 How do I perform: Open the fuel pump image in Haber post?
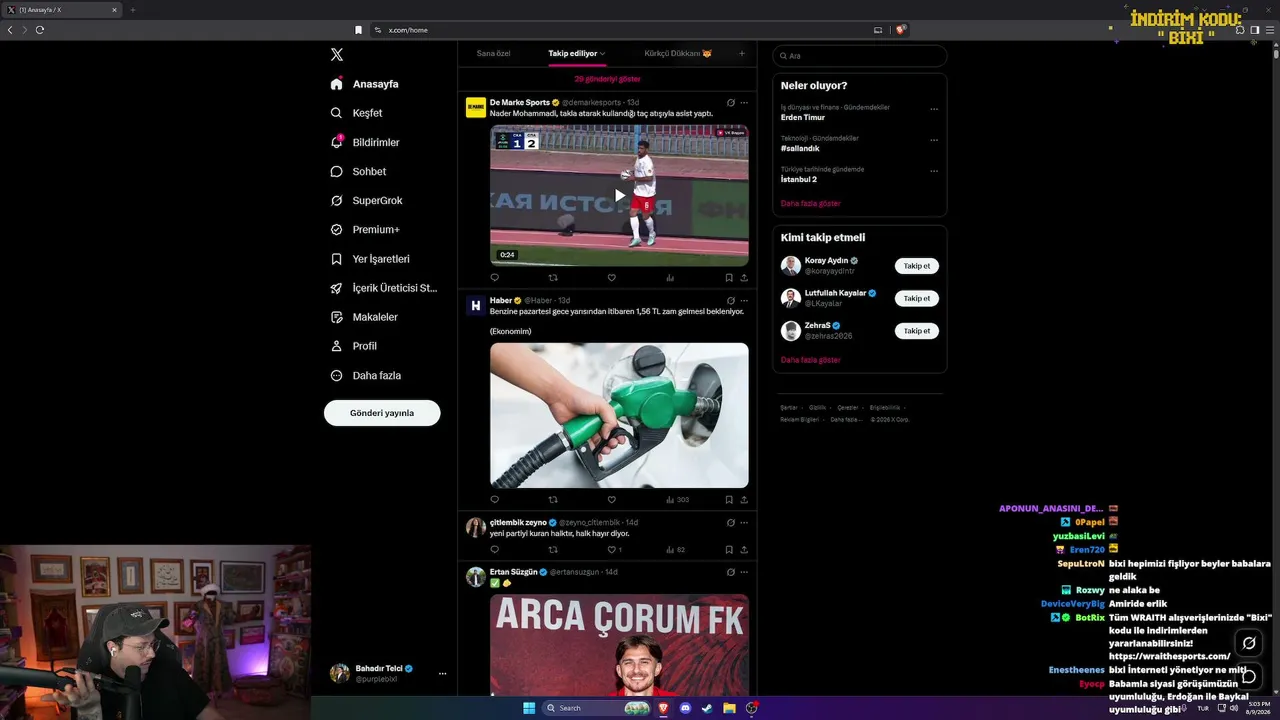tap(619, 415)
